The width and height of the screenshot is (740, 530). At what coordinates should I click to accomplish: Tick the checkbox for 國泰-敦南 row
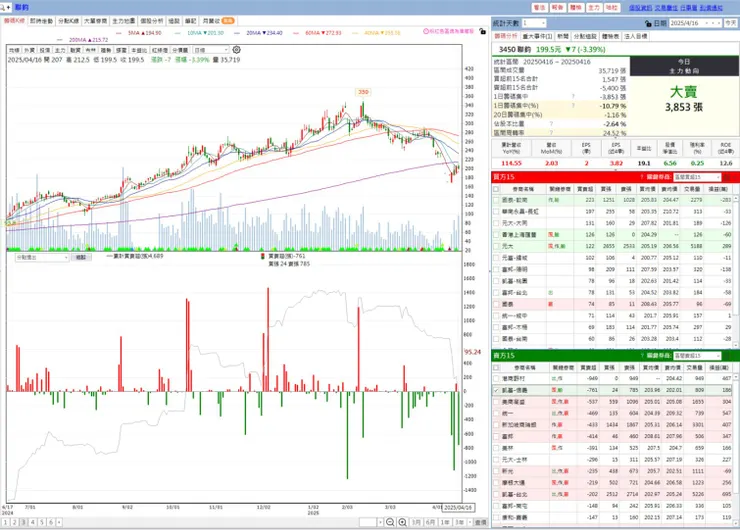click(496, 200)
